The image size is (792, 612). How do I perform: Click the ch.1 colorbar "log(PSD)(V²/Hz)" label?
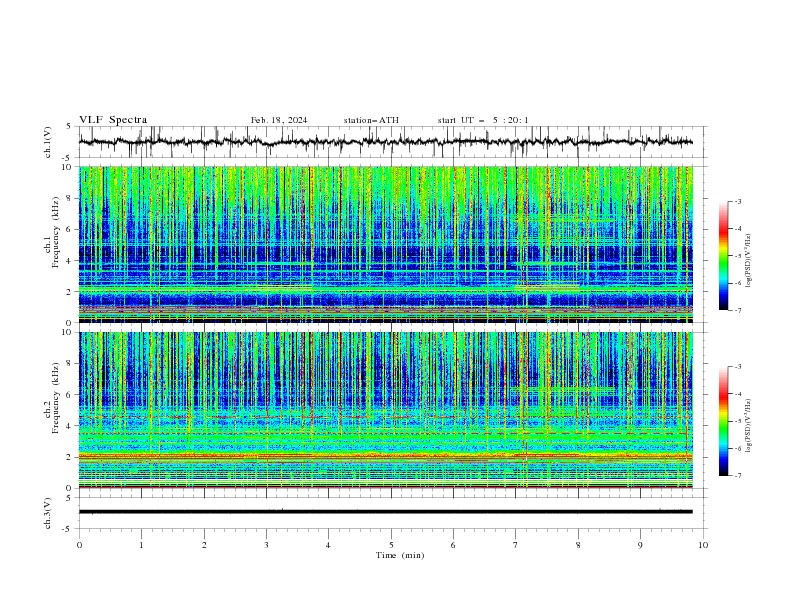click(x=748, y=261)
